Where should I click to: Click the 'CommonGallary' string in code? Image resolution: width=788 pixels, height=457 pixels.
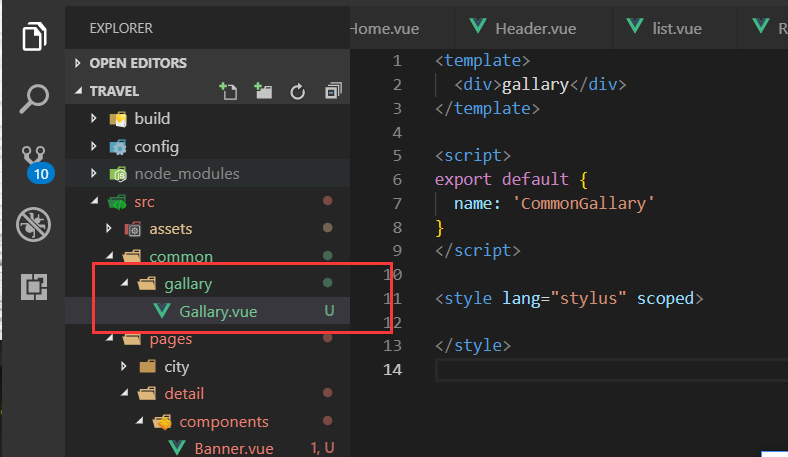tap(583, 203)
